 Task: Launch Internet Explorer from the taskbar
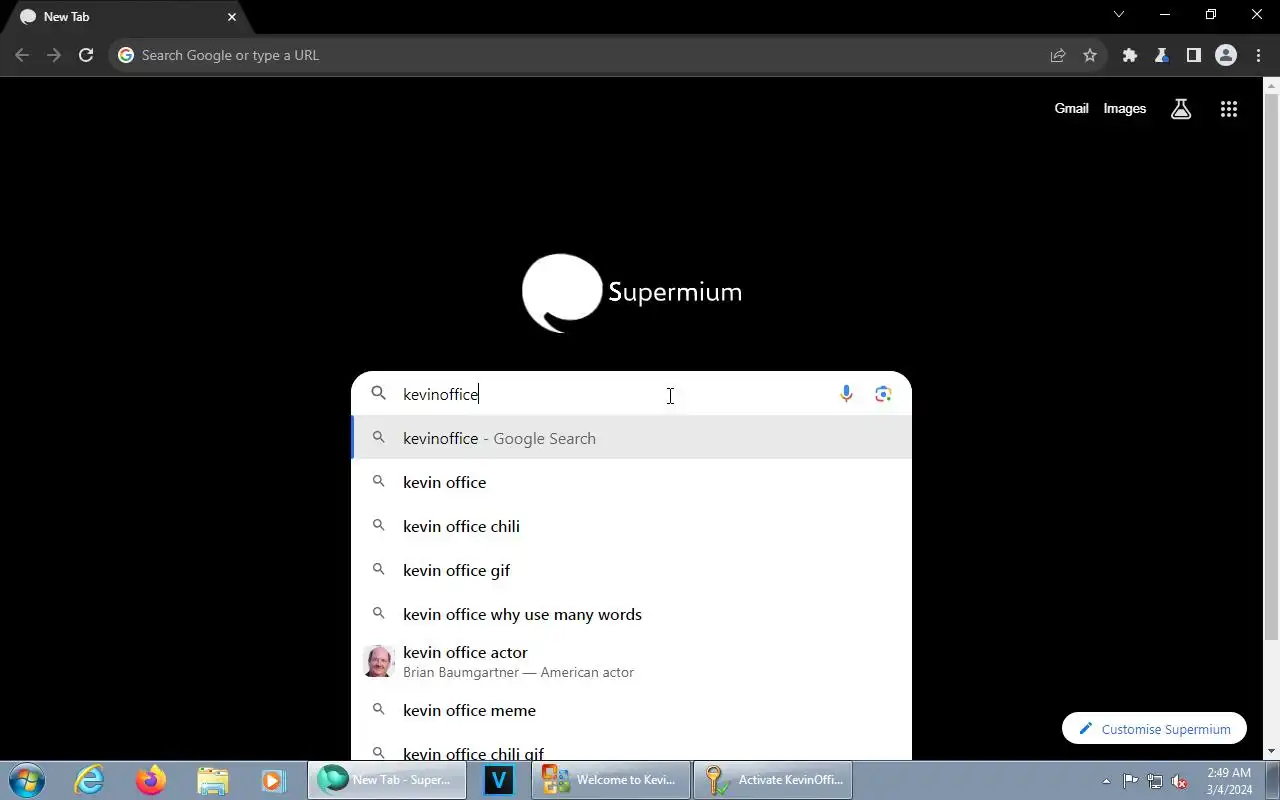click(x=90, y=780)
